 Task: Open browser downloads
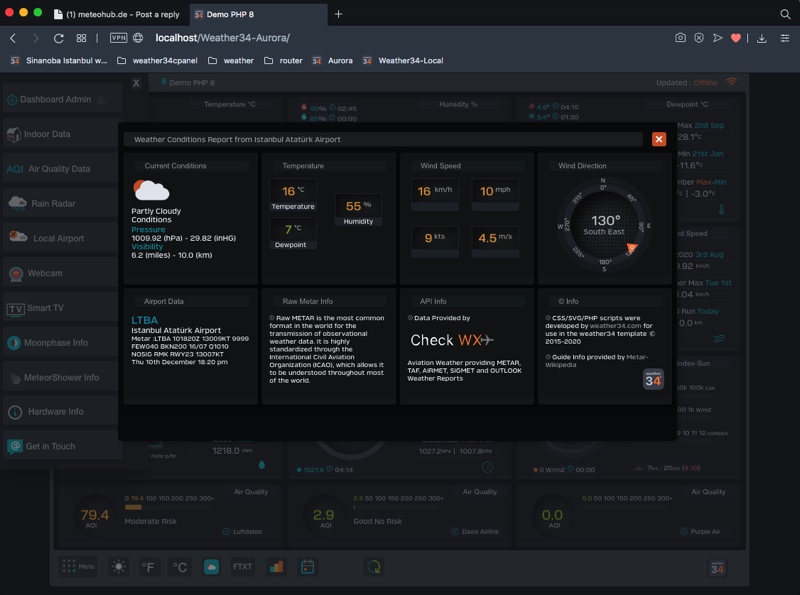click(761, 38)
